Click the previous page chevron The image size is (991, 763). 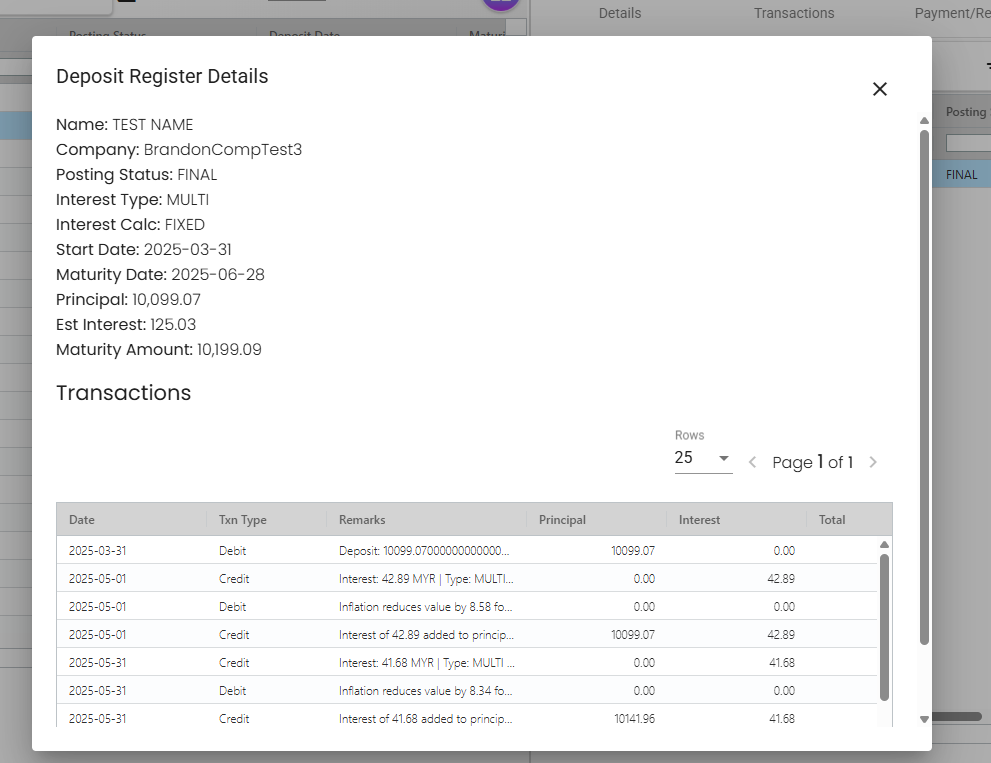click(751, 462)
